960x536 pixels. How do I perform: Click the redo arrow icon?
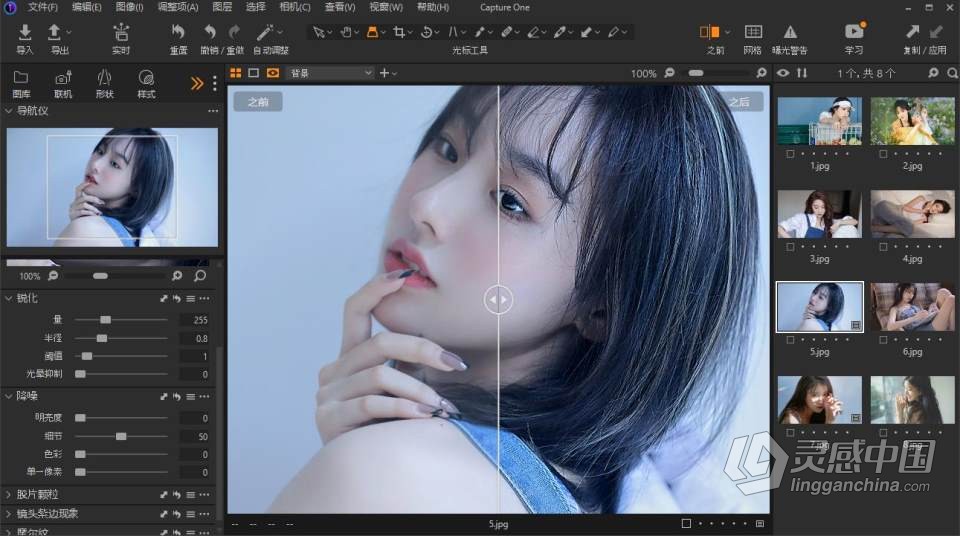pyautogui.click(x=234, y=32)
